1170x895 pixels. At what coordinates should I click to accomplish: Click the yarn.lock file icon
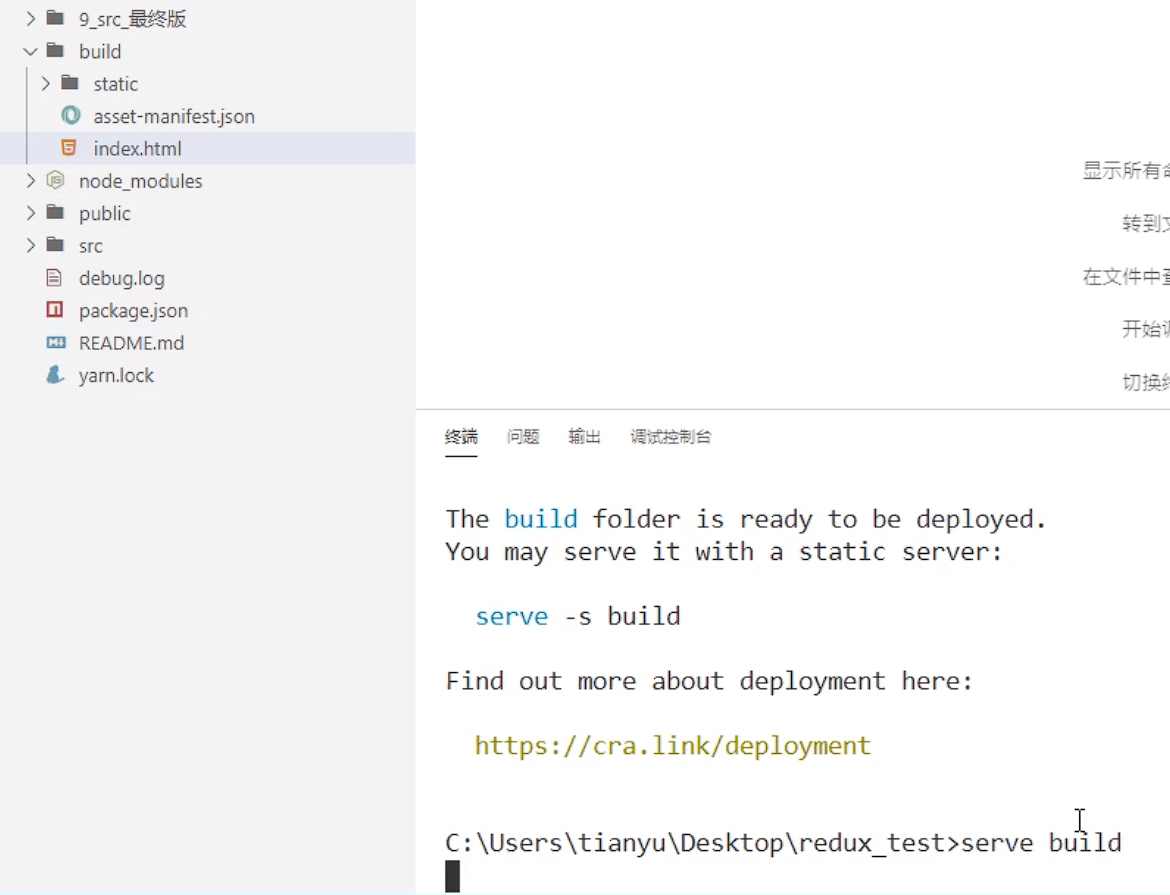[55, 375]
